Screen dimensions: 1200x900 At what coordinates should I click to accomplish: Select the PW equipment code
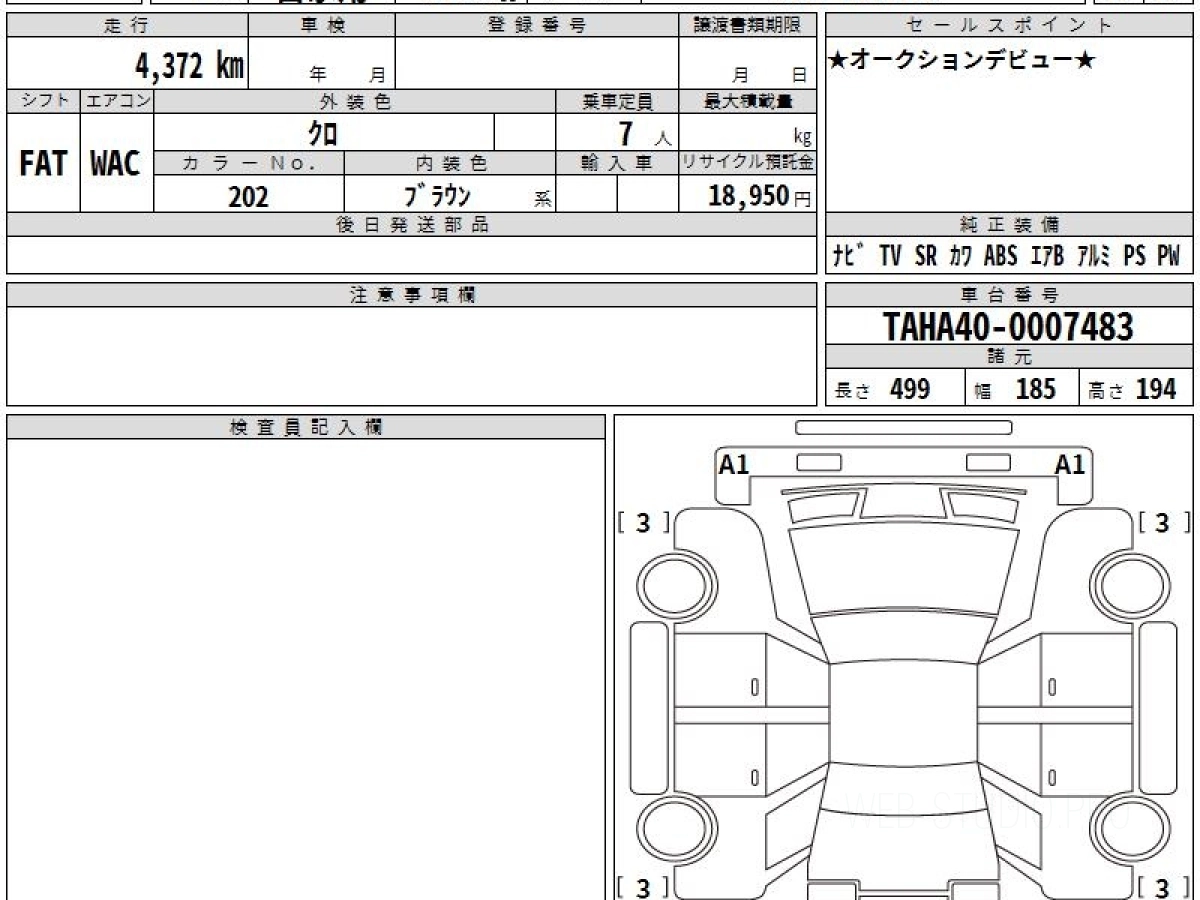point(1168,256)
